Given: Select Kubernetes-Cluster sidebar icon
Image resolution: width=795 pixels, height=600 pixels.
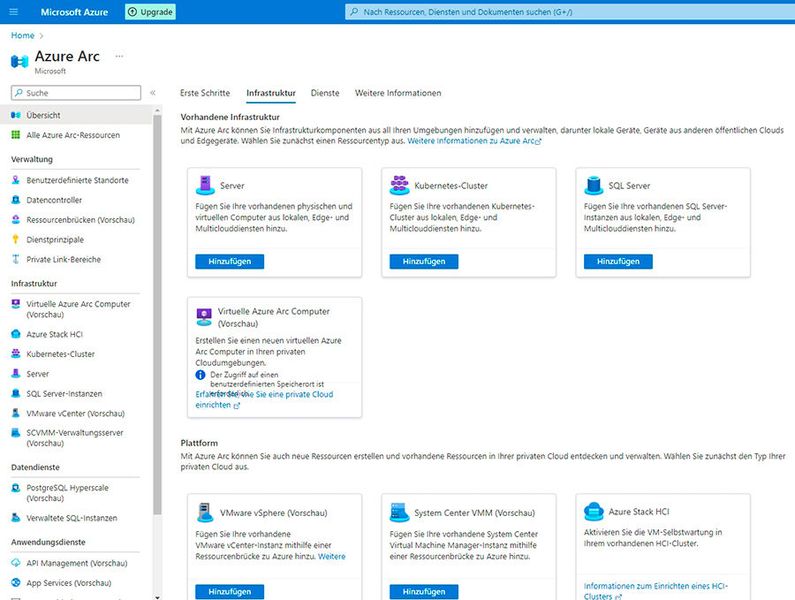Looking at the screenshot, I should pos(16,354).
